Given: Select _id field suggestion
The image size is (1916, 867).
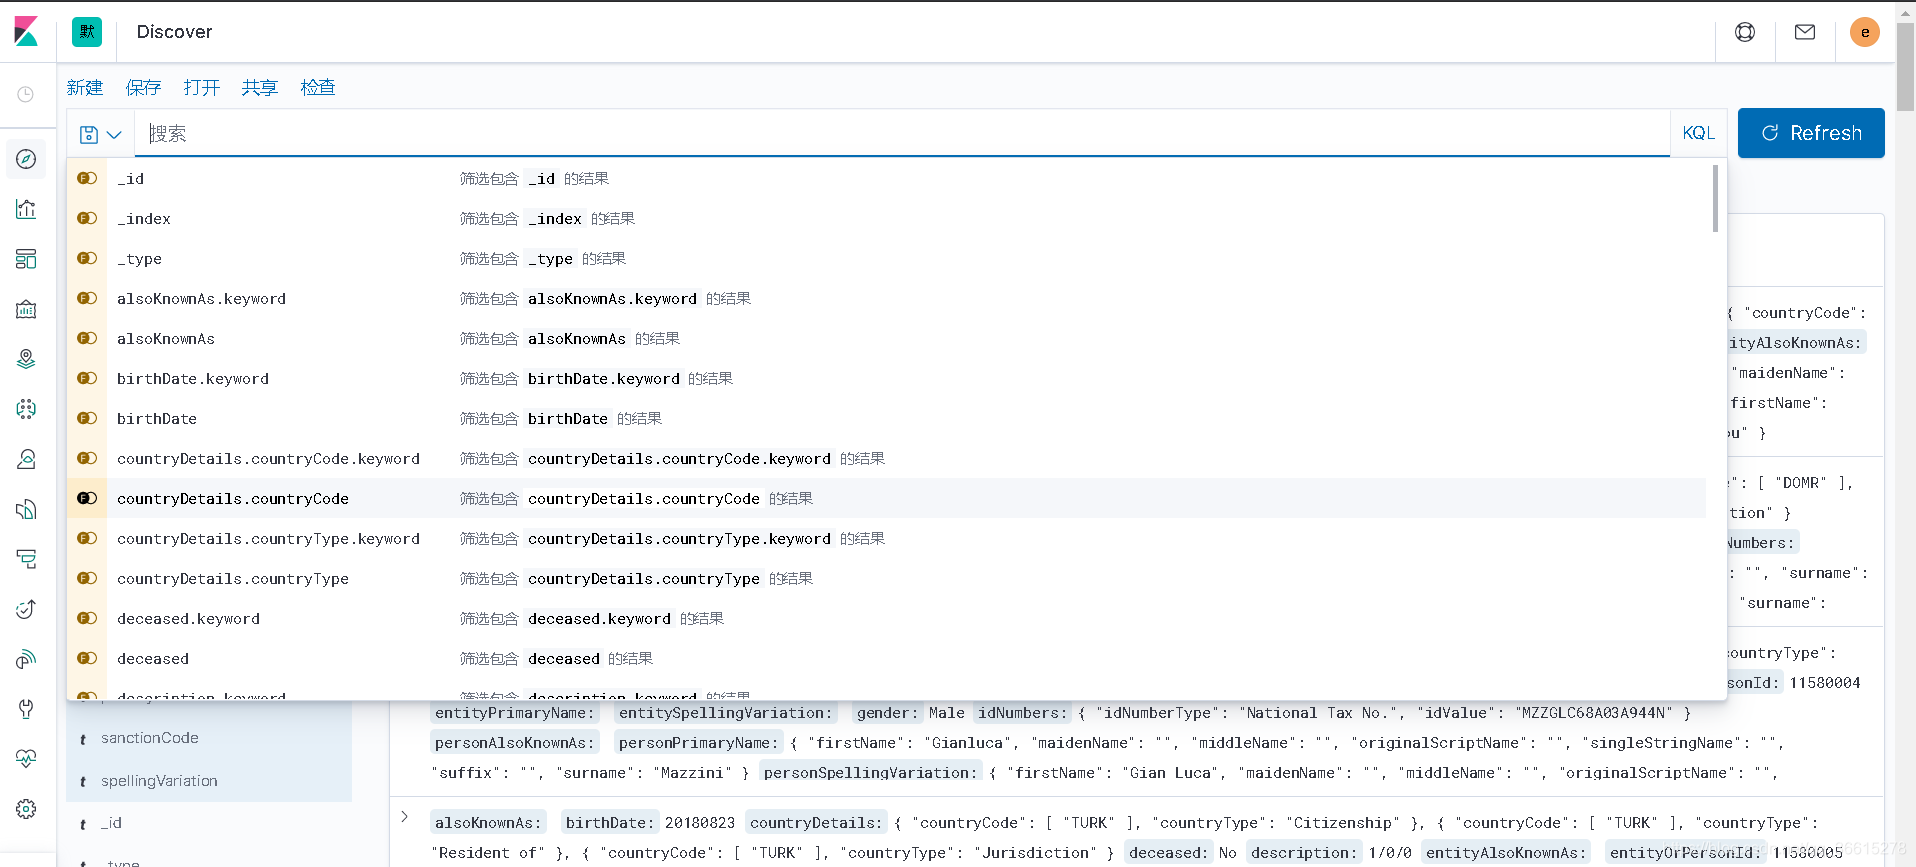Looking at the screenshot, I should pos(887,178).
